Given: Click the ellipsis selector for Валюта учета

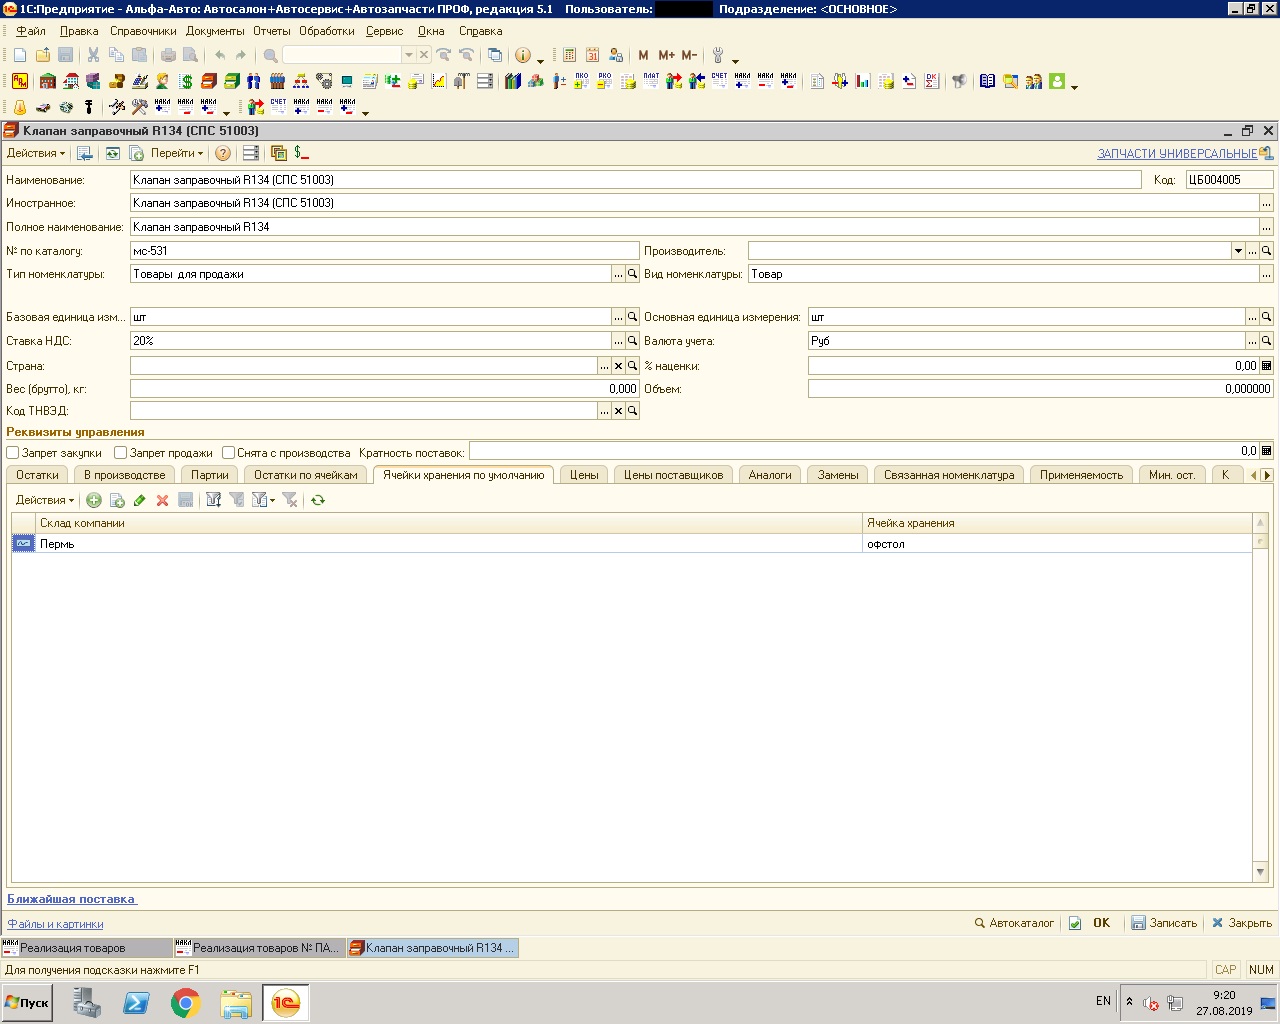Looking at the screenshot, I should [x=1252, y=341].
